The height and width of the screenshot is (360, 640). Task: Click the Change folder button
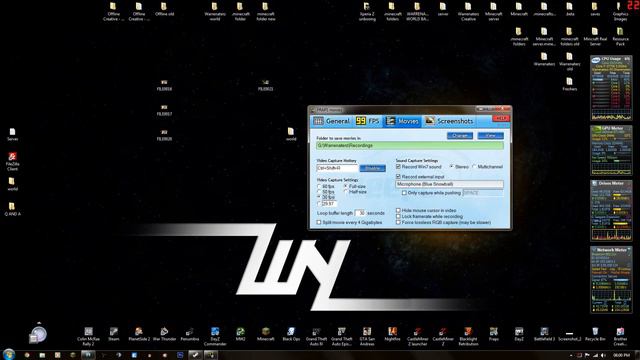460,136
